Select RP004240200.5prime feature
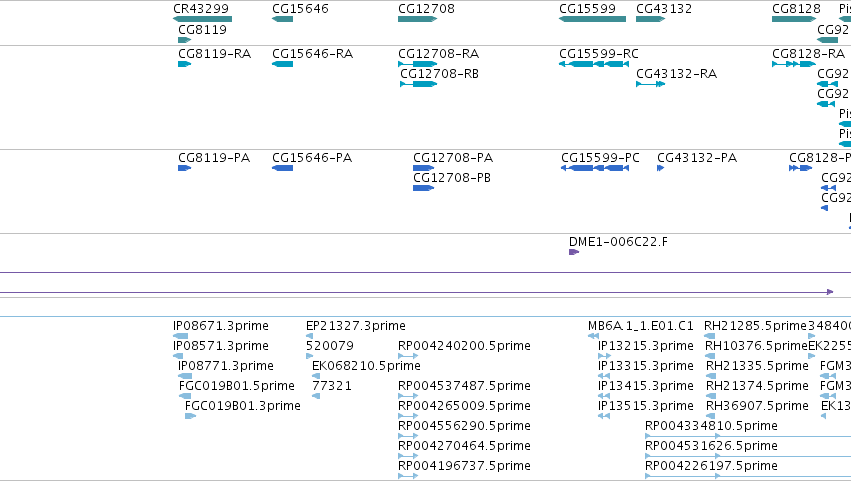The image size is (851, 481). (x=408, y=356)
